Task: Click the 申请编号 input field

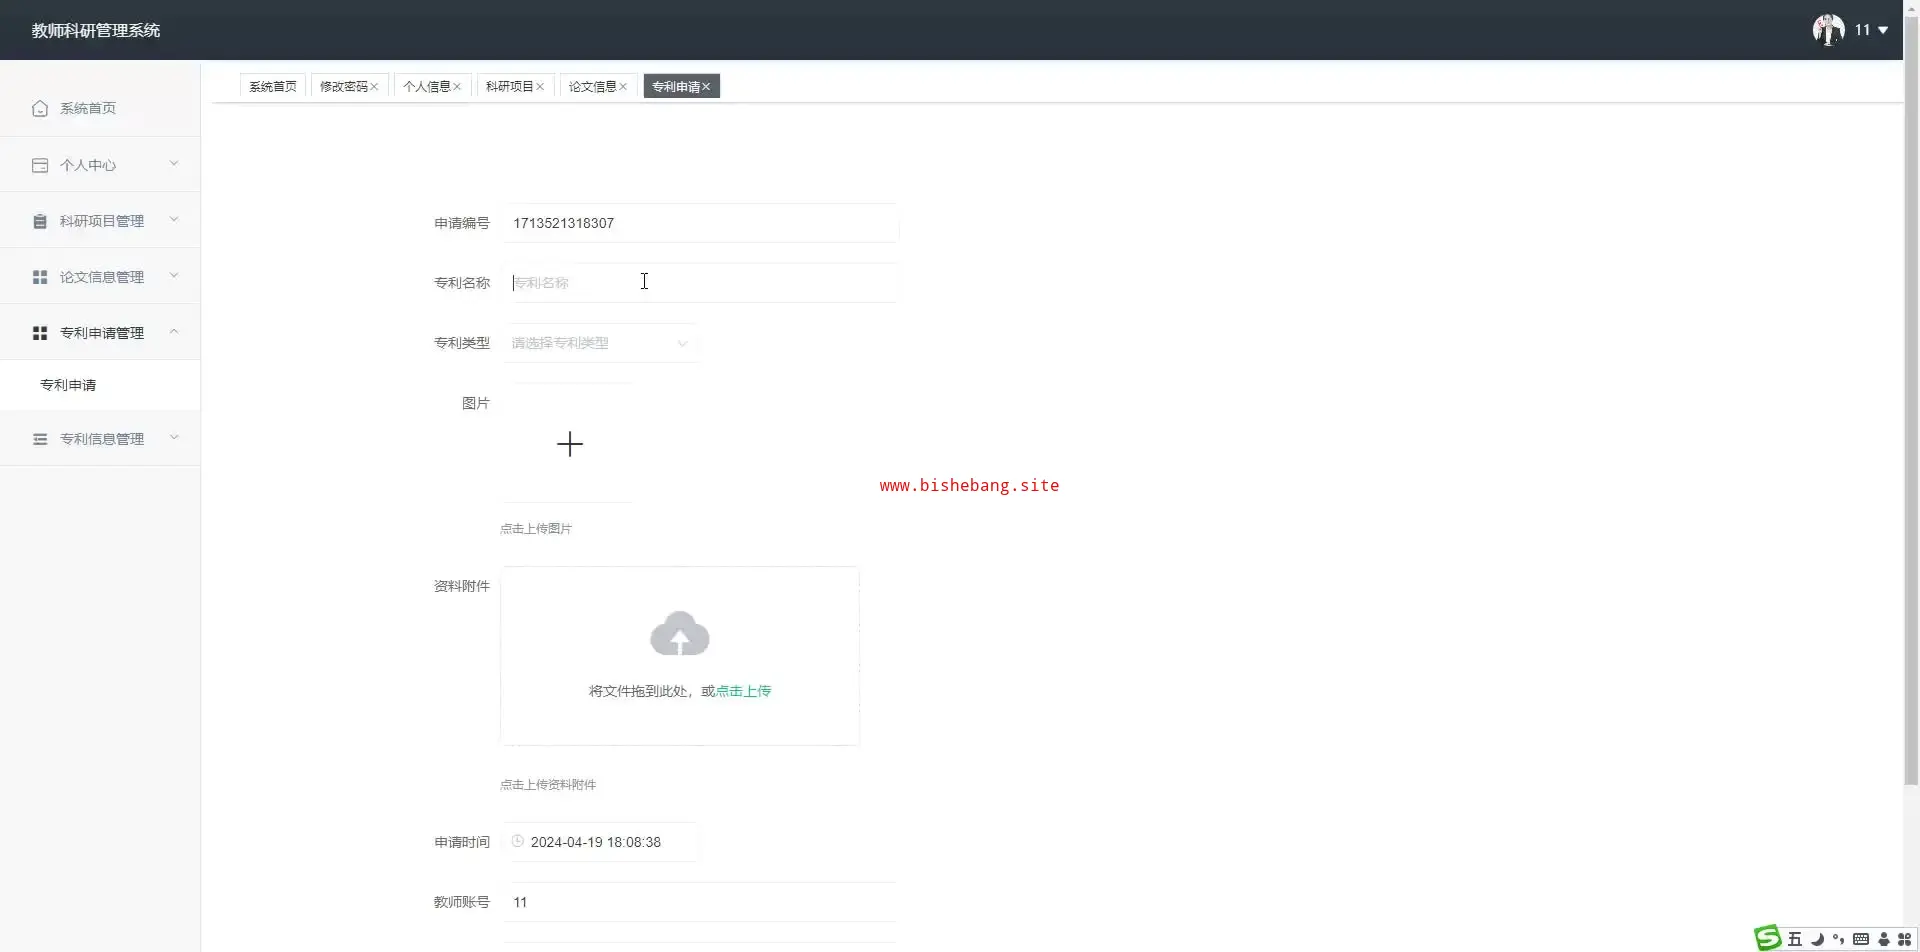Action: [x=700, y=223]
